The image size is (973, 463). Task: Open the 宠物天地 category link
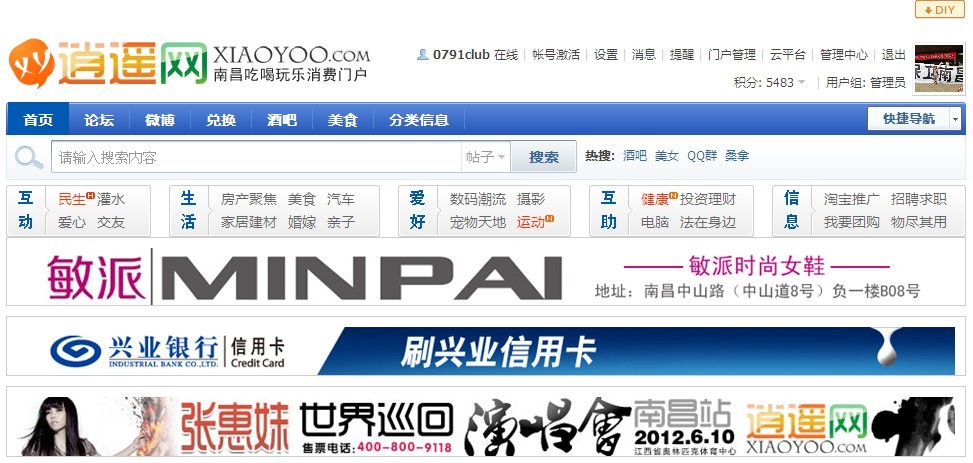tap(478, 222)
